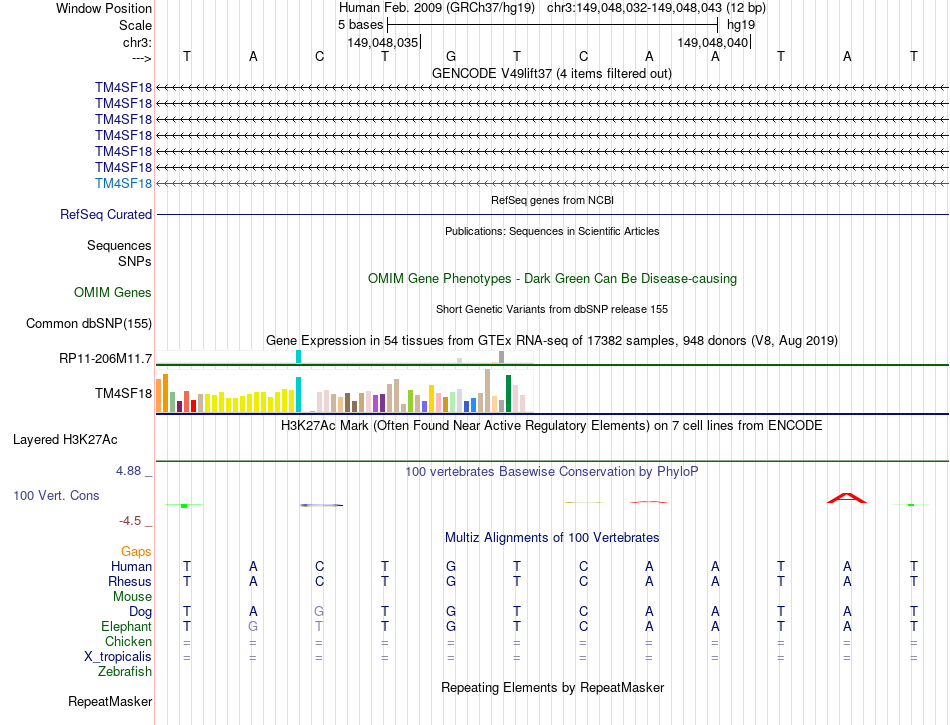Click the RepeatMasker track label
The image size is (950, 725).
(110, 701)
